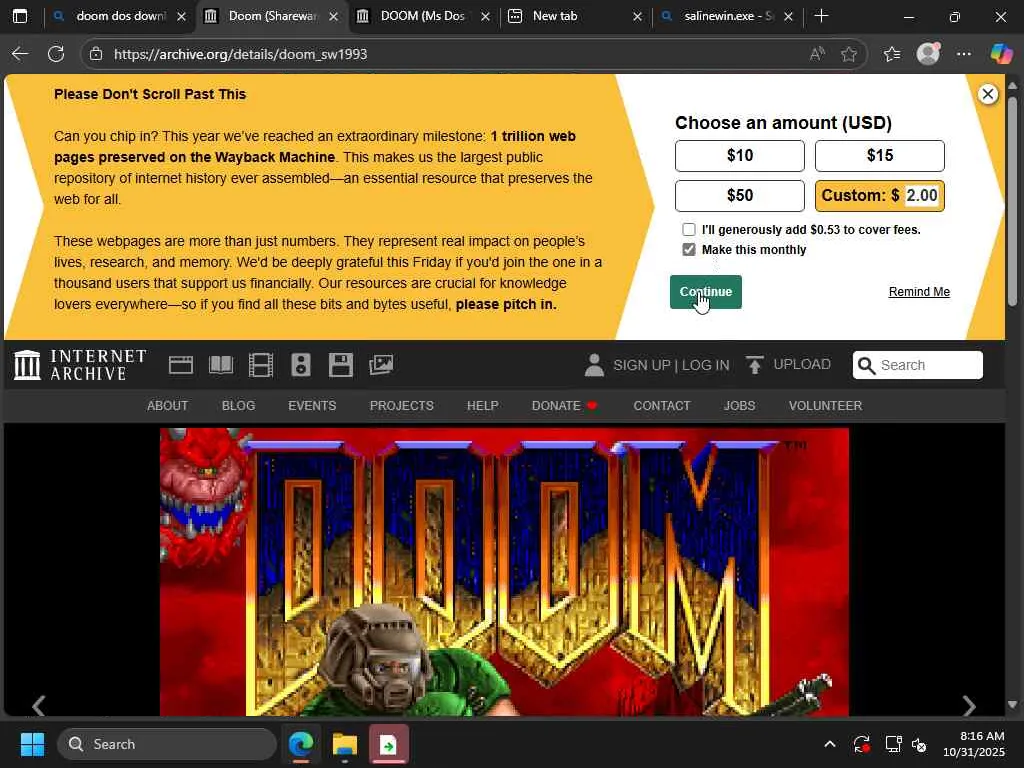
Task: Add page to favorites star icon
Action: 849,54
